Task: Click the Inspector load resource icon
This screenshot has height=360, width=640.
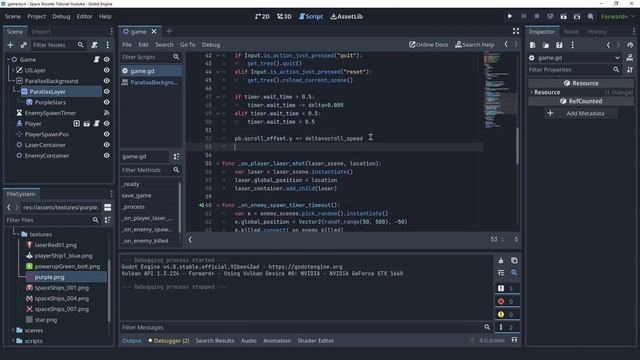Action: (x=546, y=45)
